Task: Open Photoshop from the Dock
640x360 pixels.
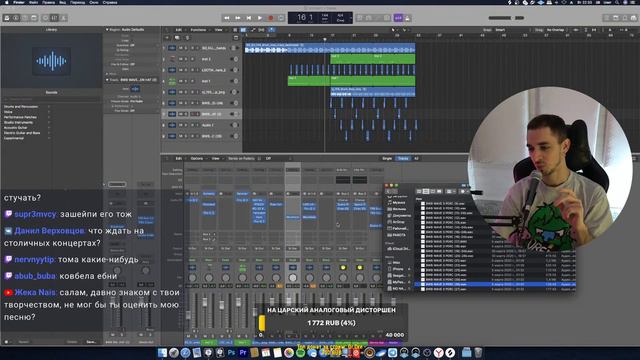Action: point(231,352)
